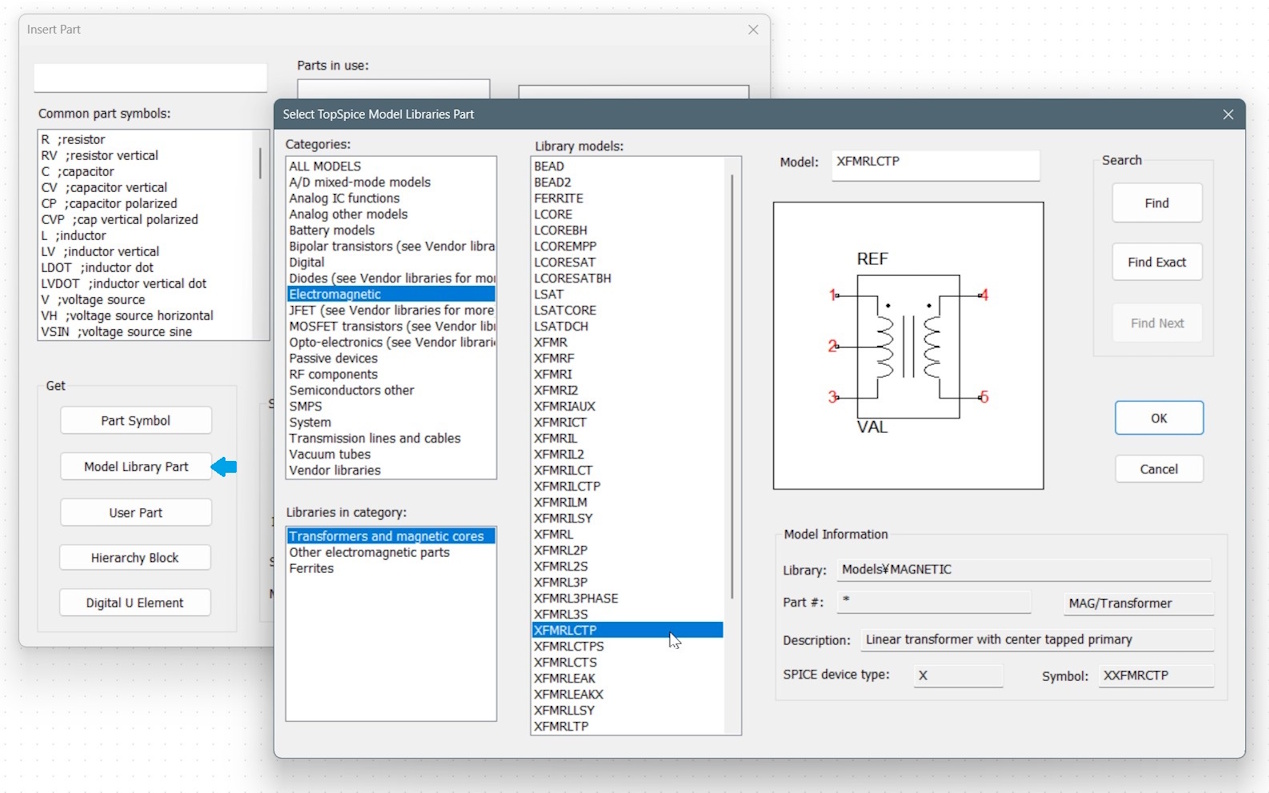The image size is (1269, 793).
Task: Cancel the model library part dialog
Action: click(x=1159, y=469)
